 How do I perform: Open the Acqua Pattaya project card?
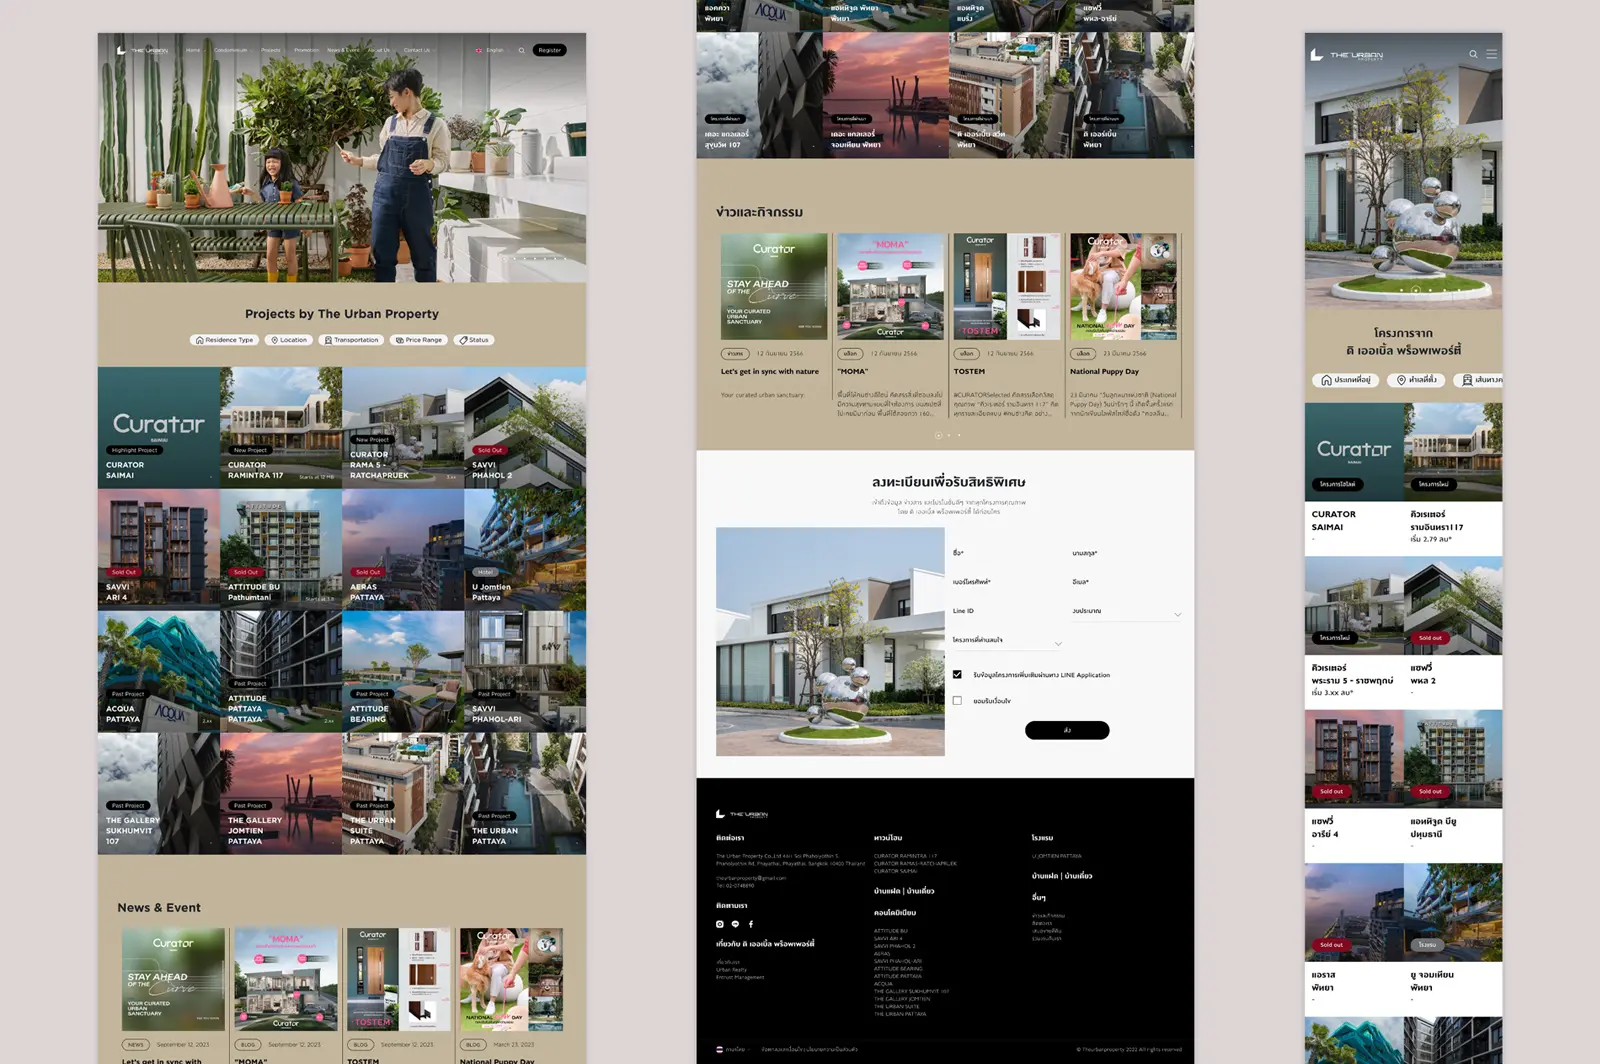pyautogui.click(x=159, y=671)
